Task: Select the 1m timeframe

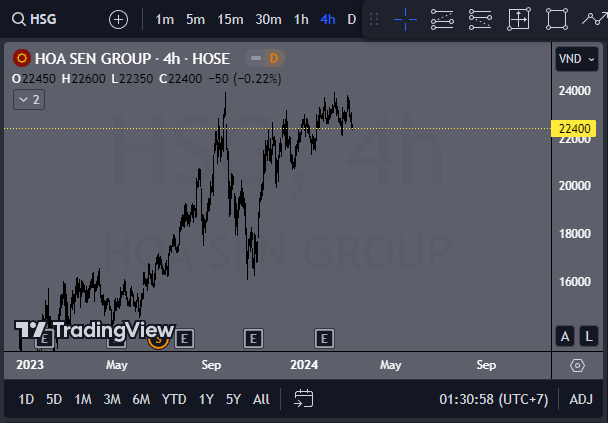Action: (x=164, y=19)
